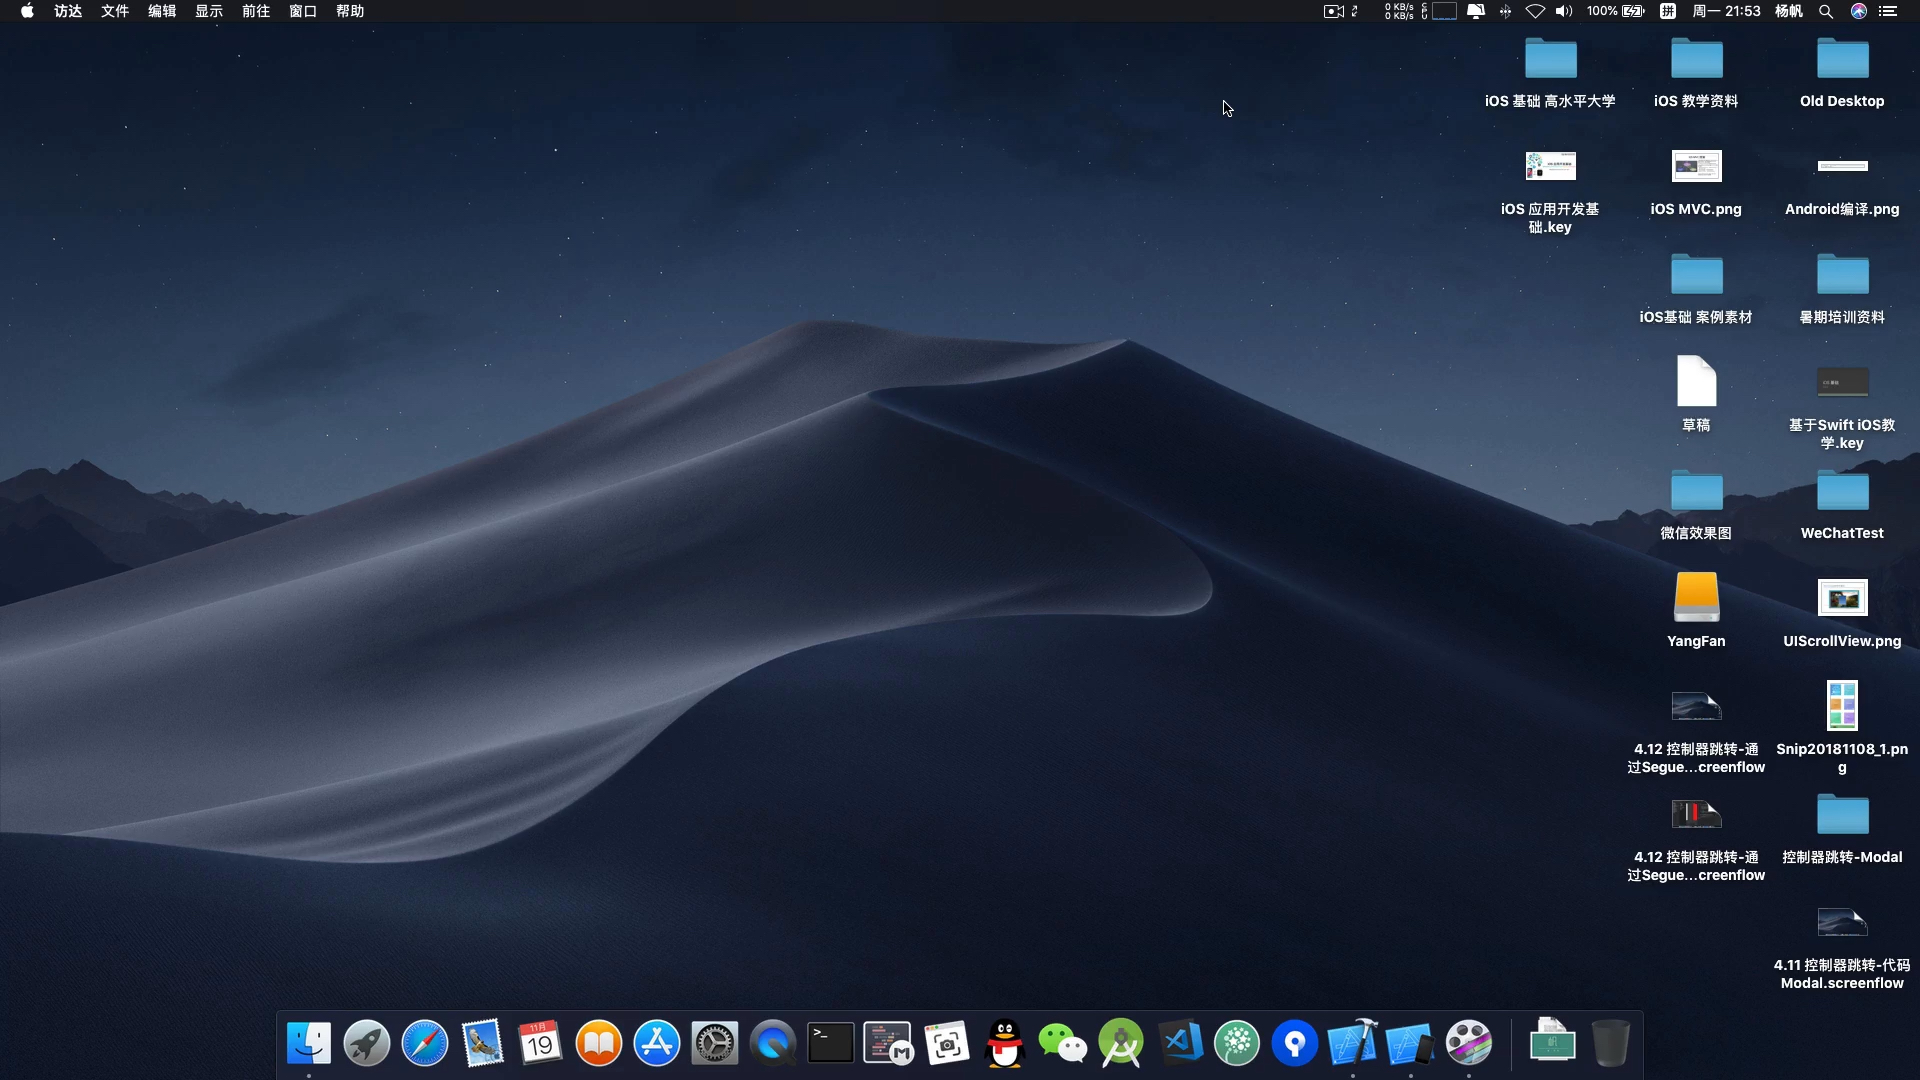Open WeChat from the dock

pos(1063,1044)
